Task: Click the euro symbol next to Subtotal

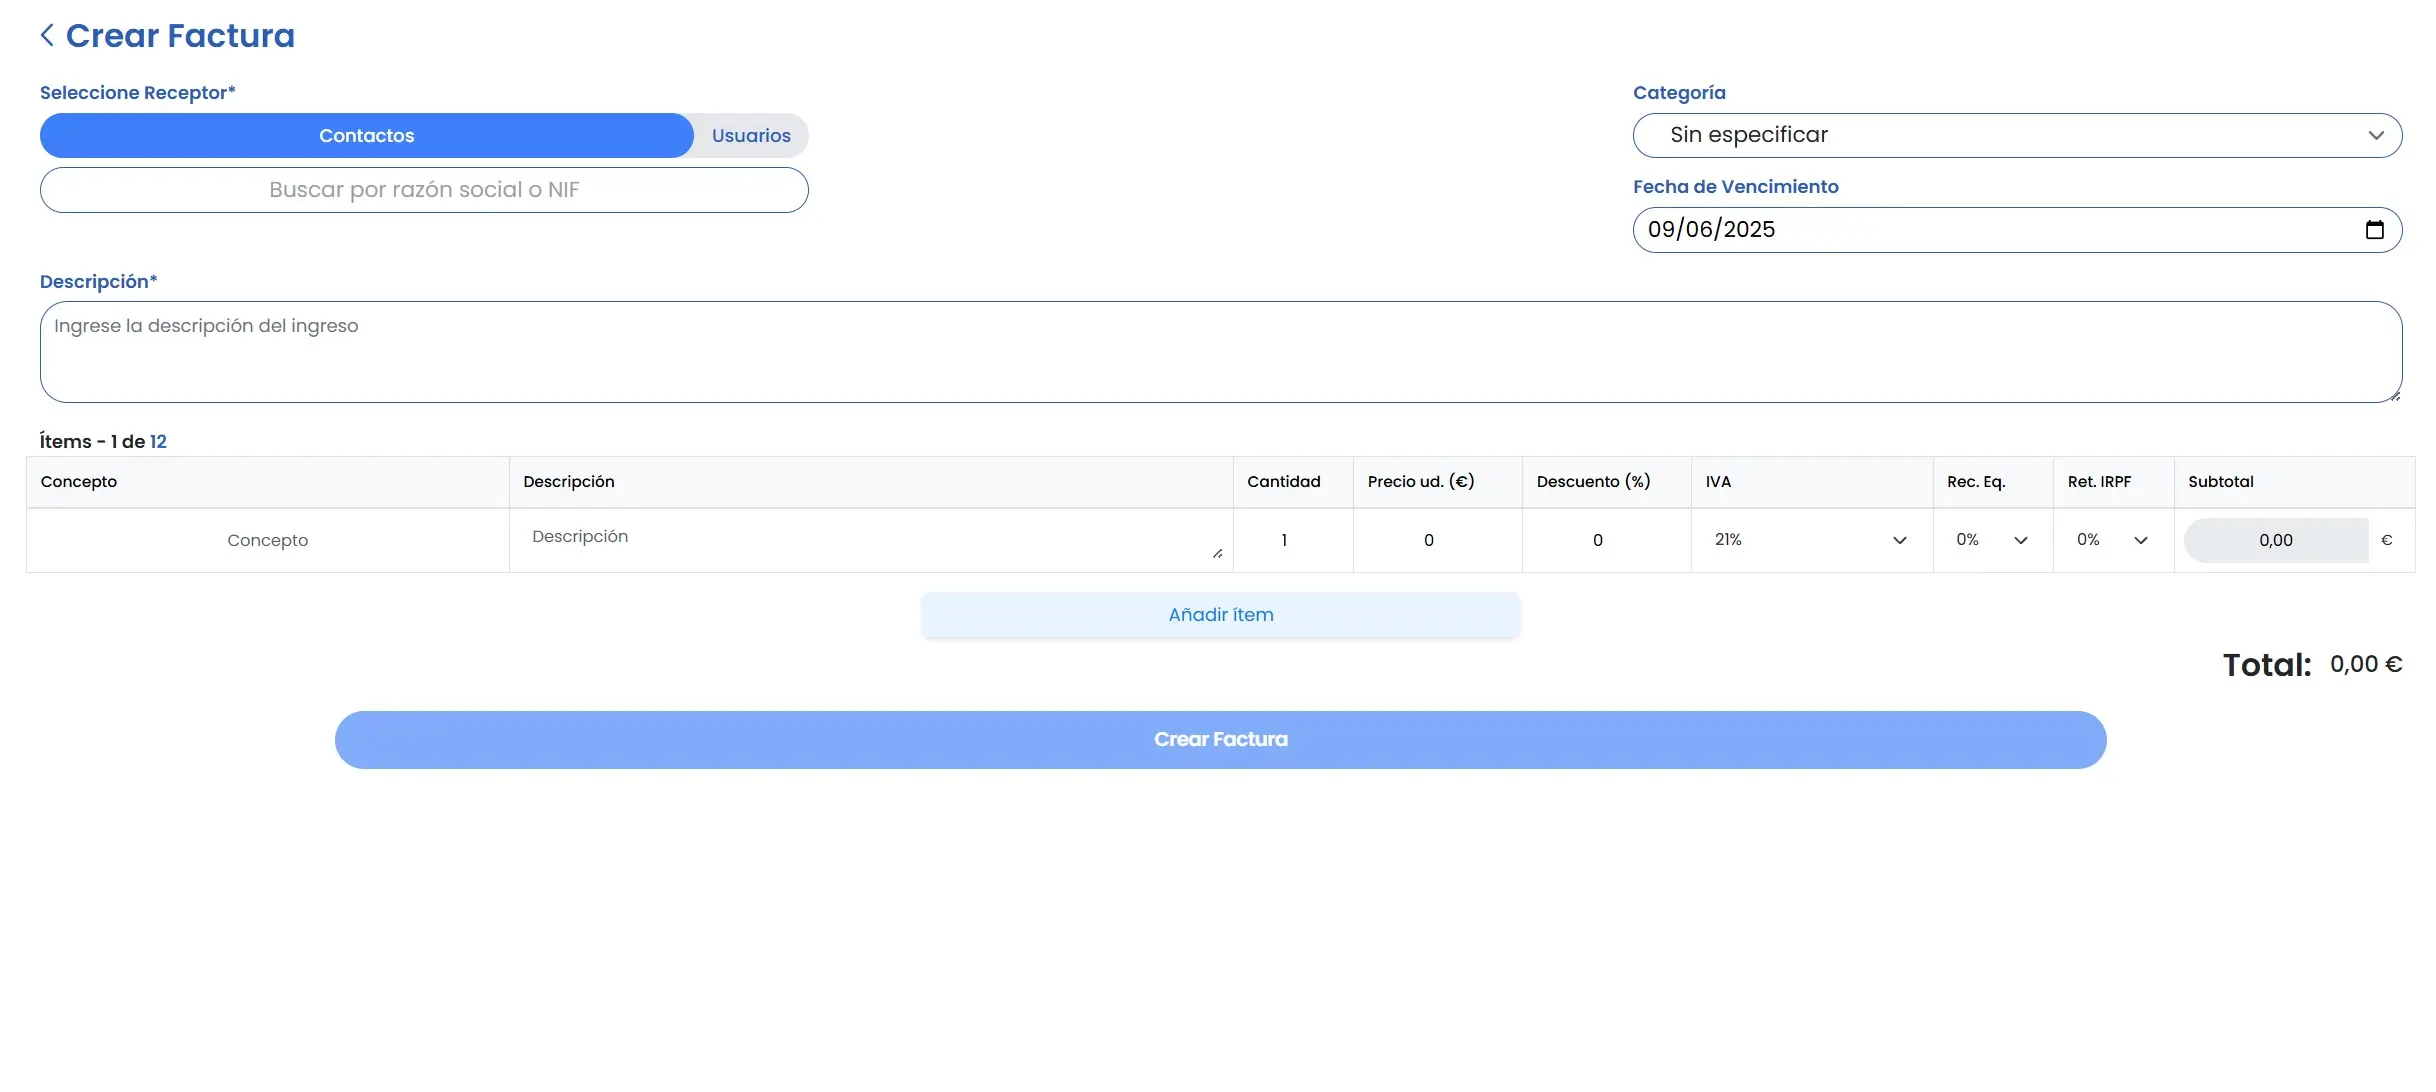Action: click(x=2389, y=540)
